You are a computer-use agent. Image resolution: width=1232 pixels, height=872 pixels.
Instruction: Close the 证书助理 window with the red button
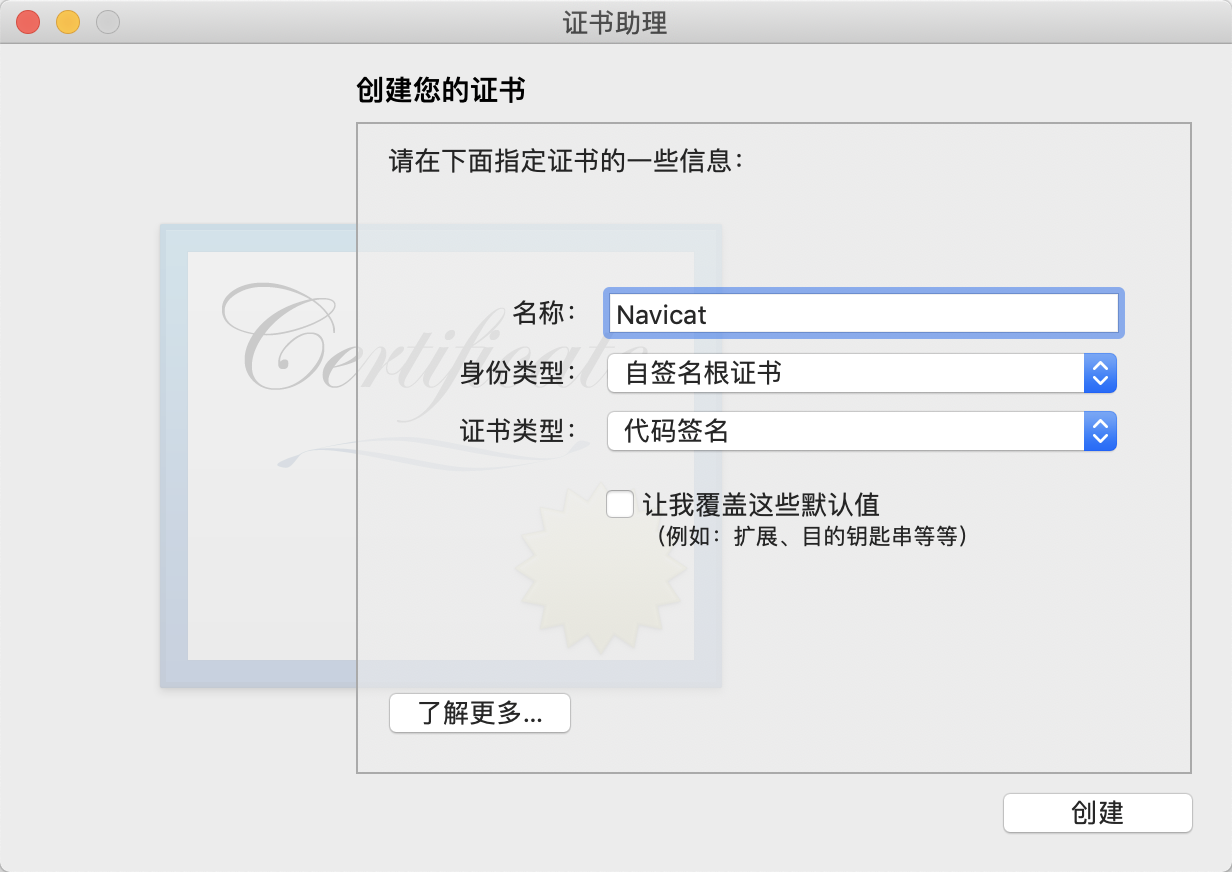(x=28, y=22)
